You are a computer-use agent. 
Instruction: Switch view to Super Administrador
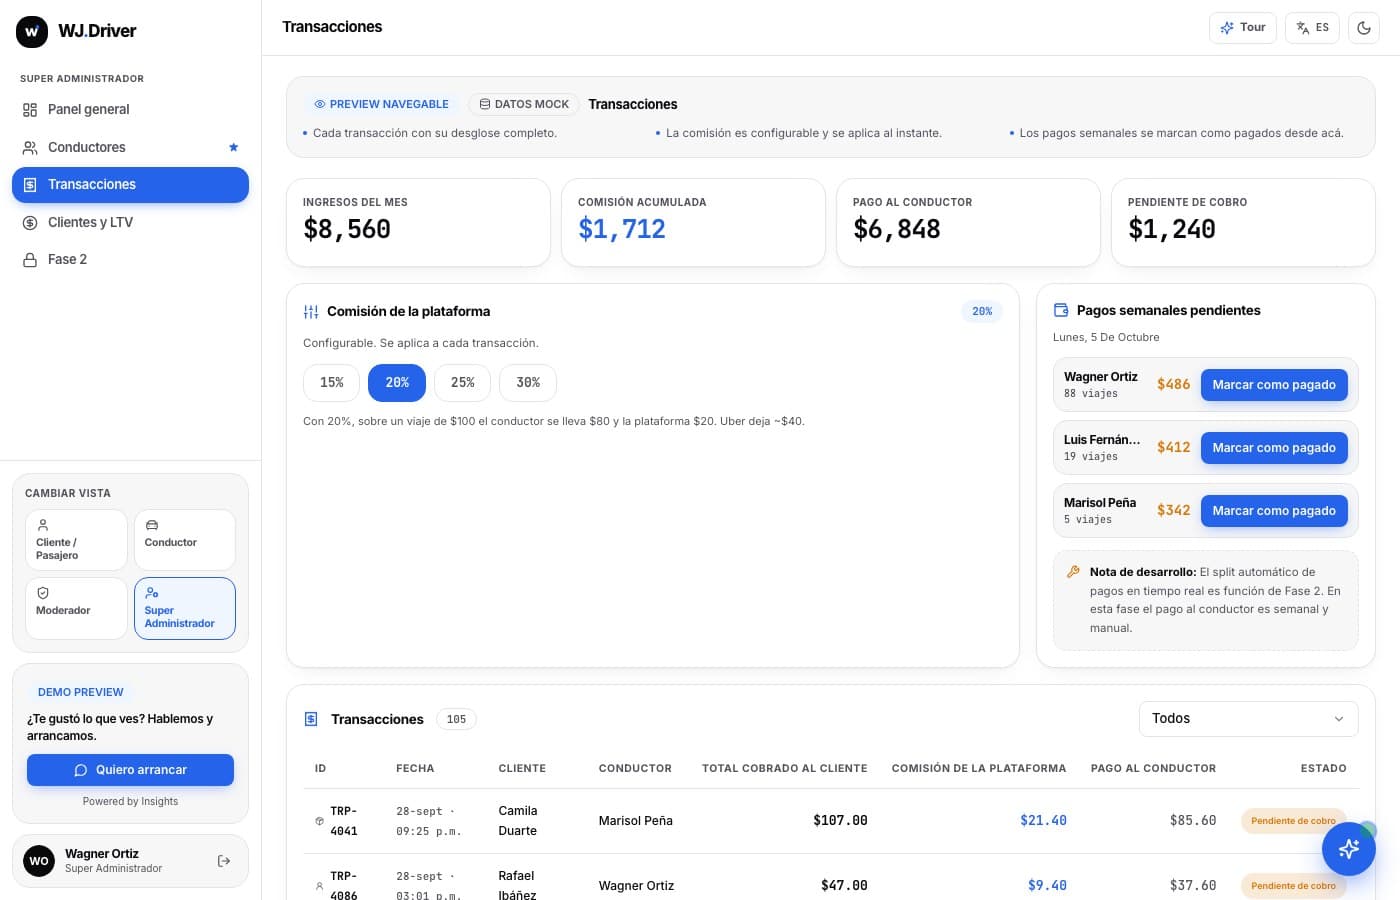point(185,608)
